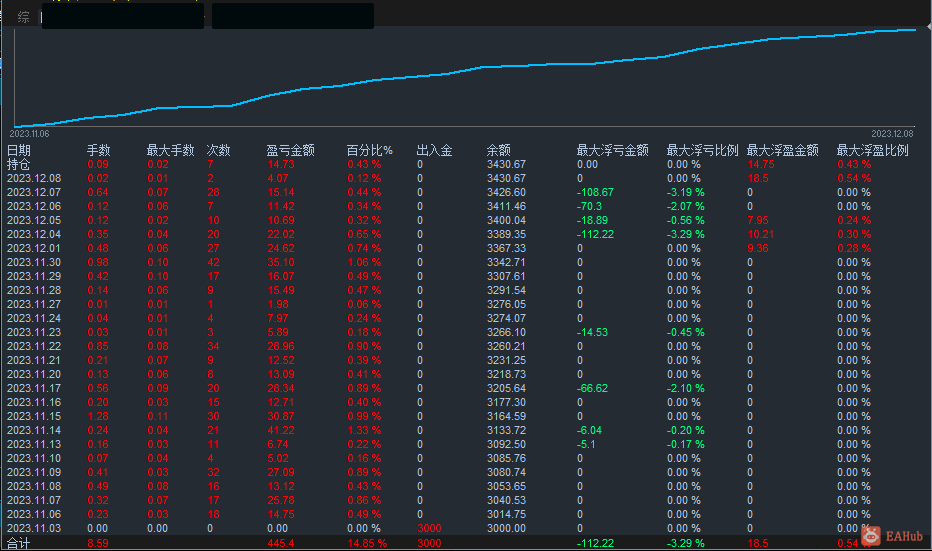
Task: Select the 2023.11.23 date row
Action: click(x=34, y=332)
